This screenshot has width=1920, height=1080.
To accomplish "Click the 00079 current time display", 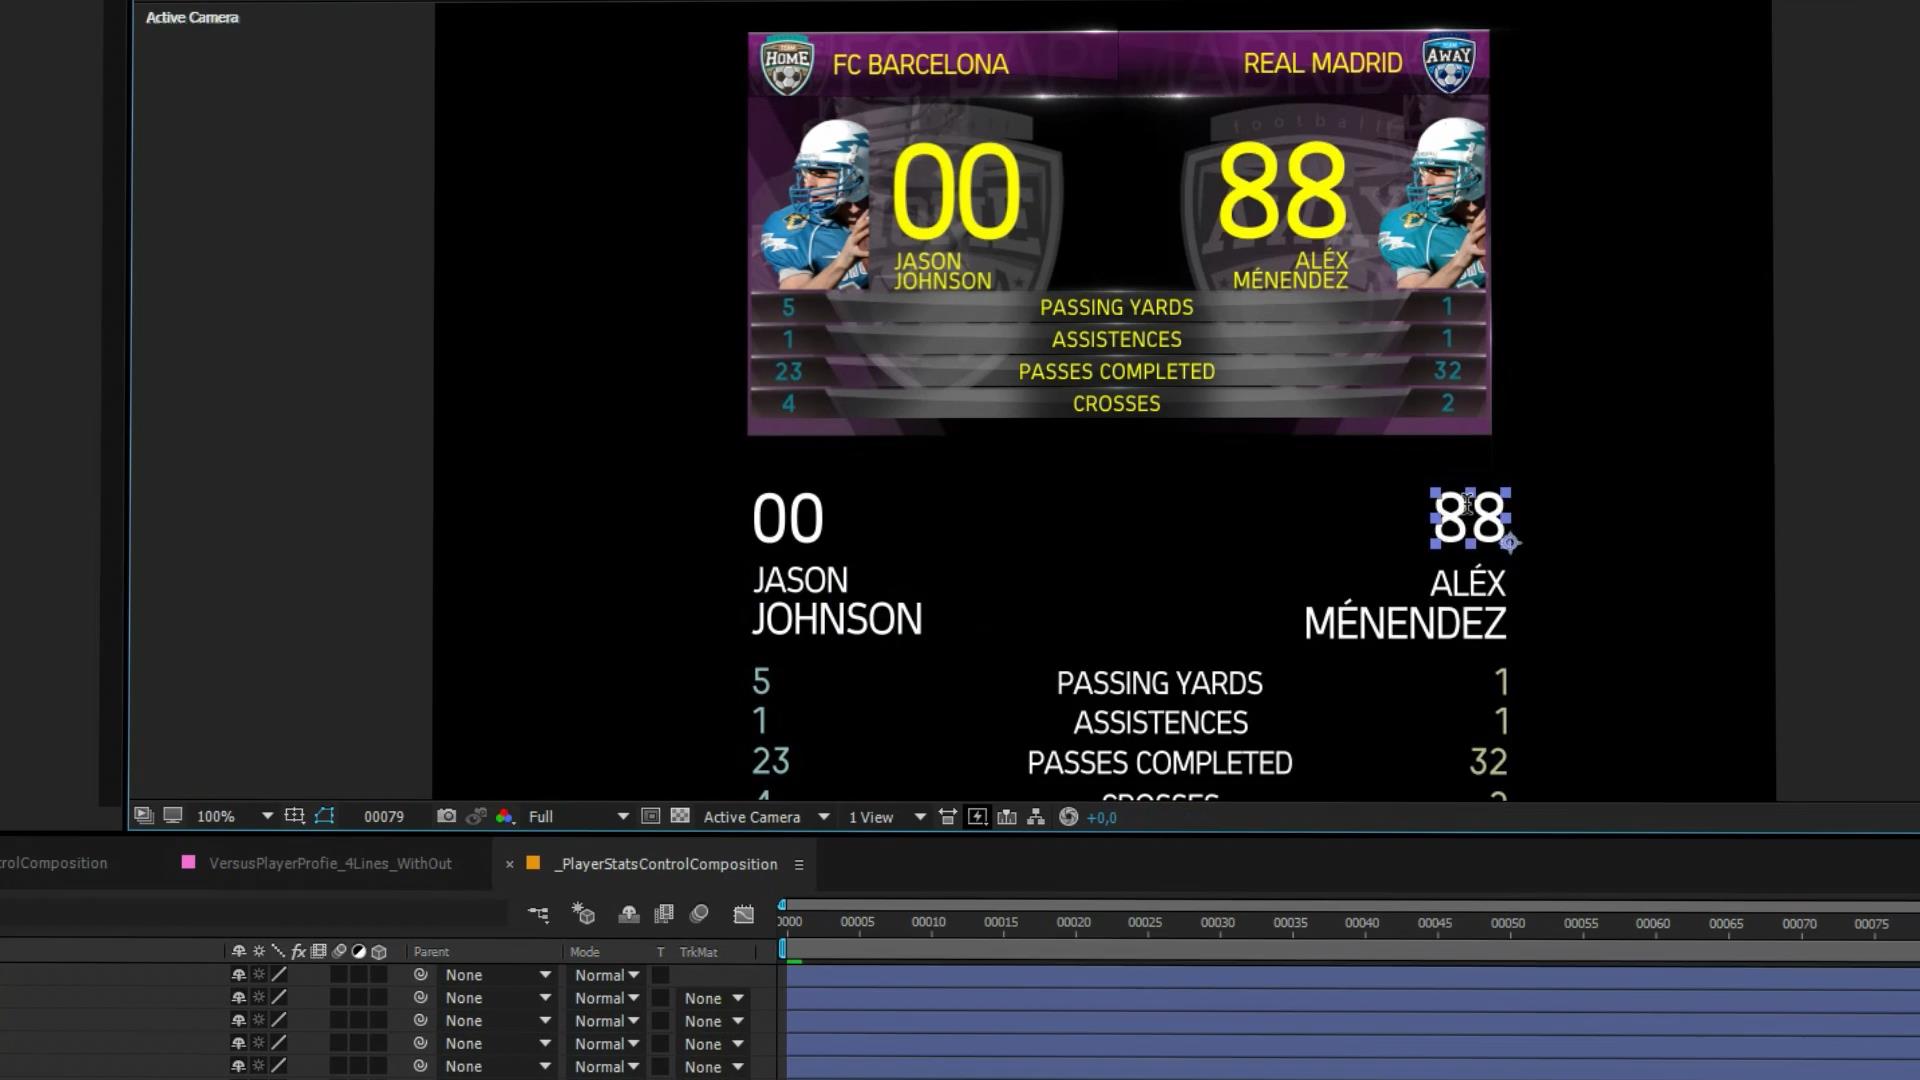I will click(x=384, y=816).
